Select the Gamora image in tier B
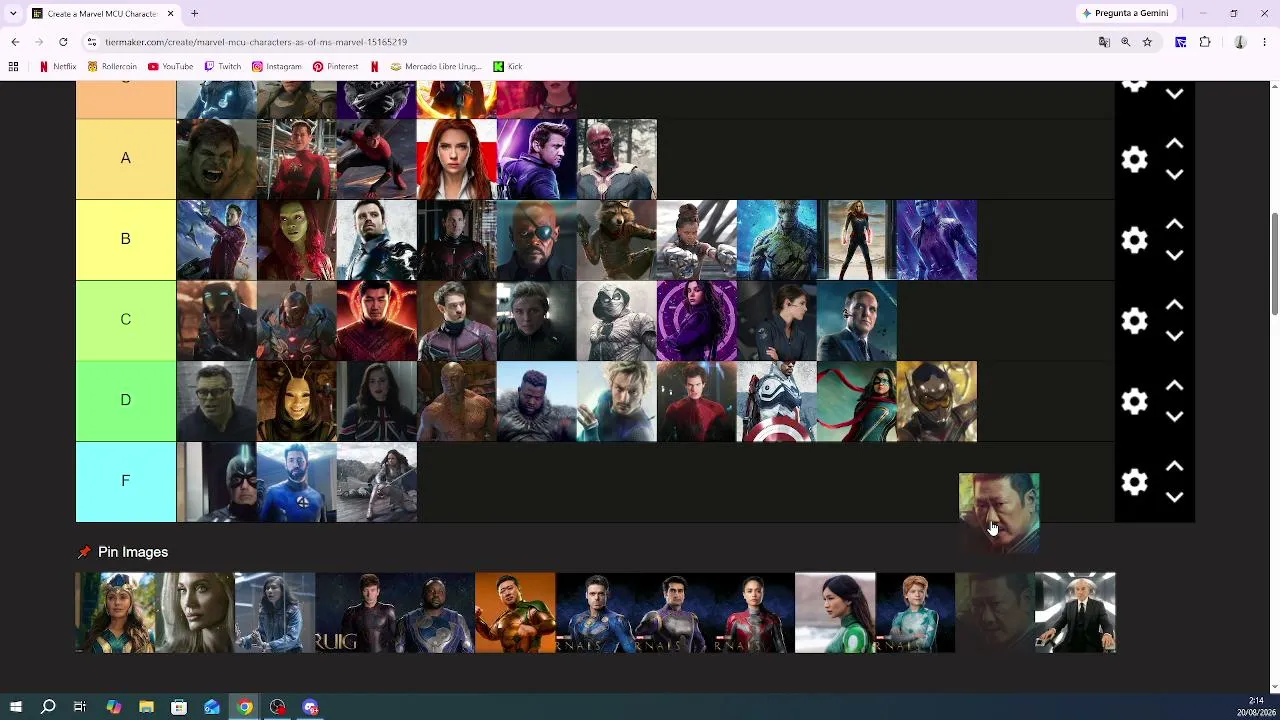1280x720 pixels. tap(297, 240)
